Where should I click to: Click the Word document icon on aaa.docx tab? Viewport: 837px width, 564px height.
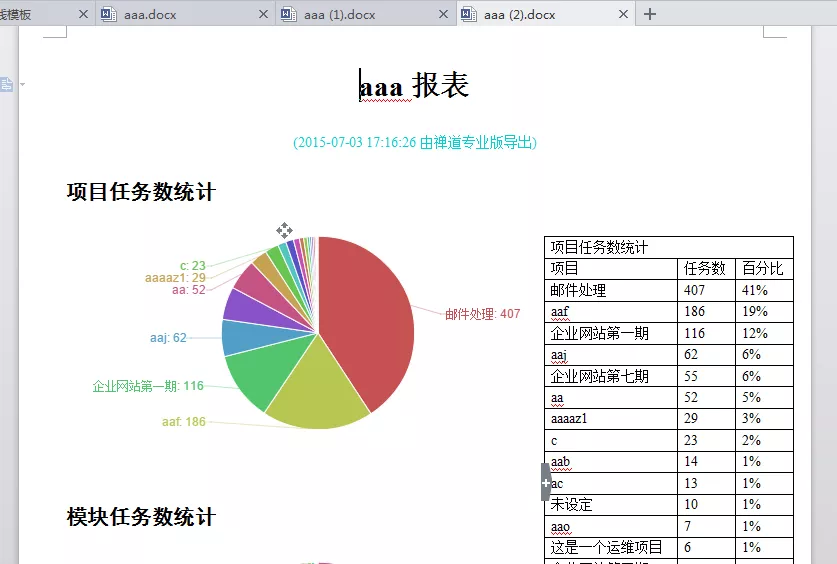[108, 14]
